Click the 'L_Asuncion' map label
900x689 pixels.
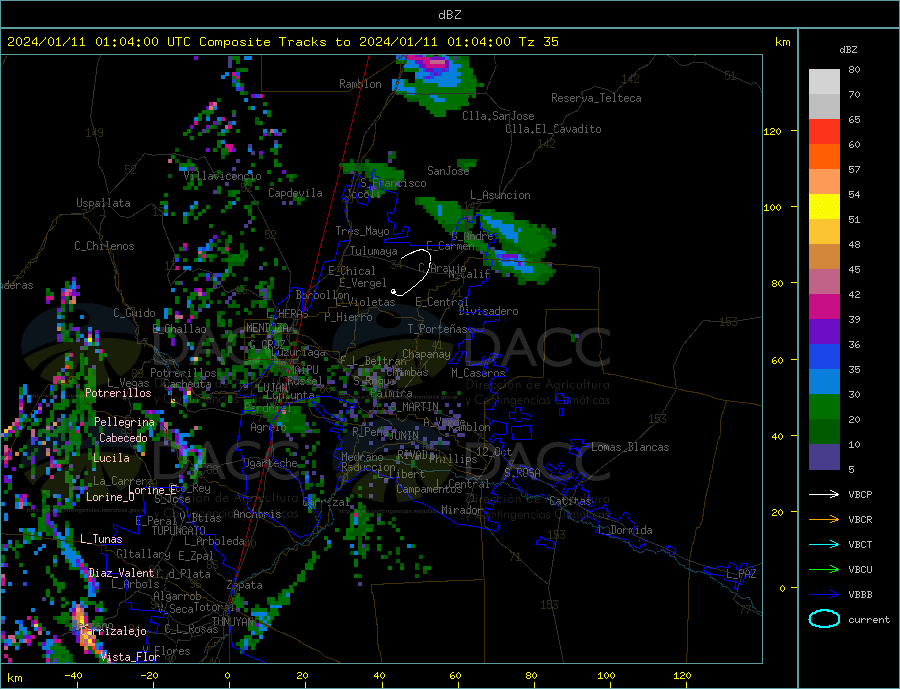(500, 195)
